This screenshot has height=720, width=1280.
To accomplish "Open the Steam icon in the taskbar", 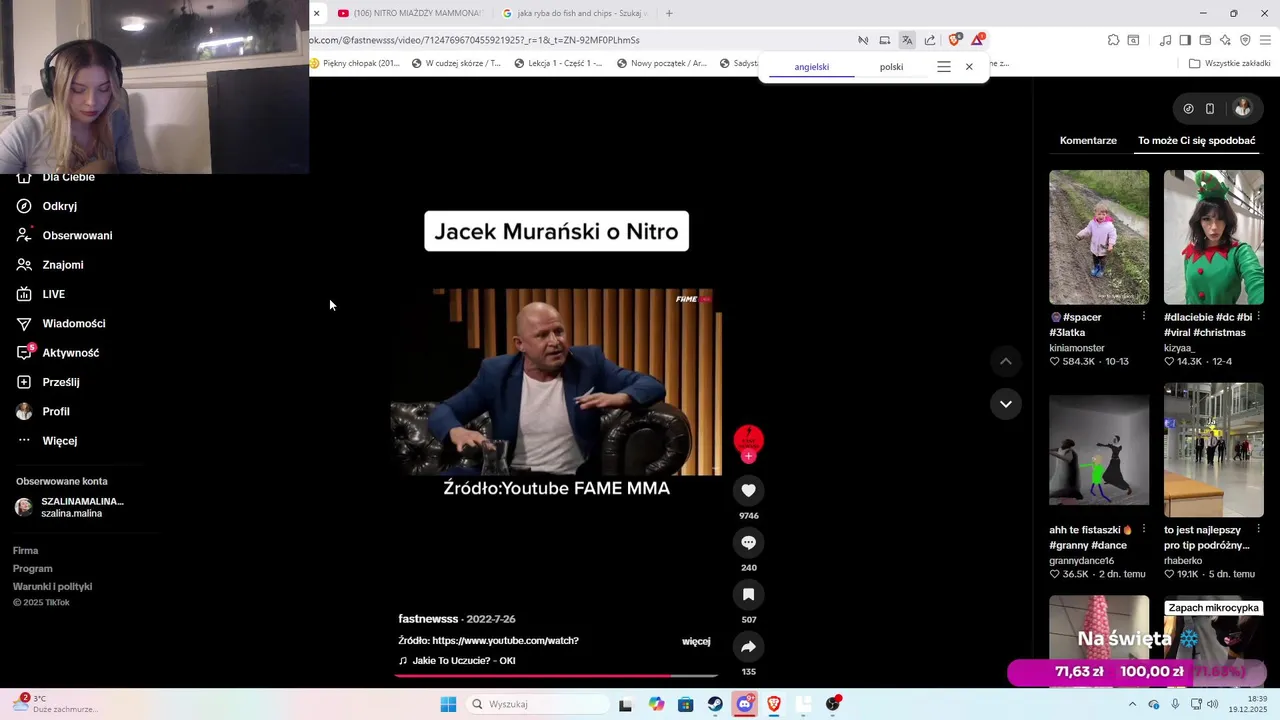I will 715,704.
